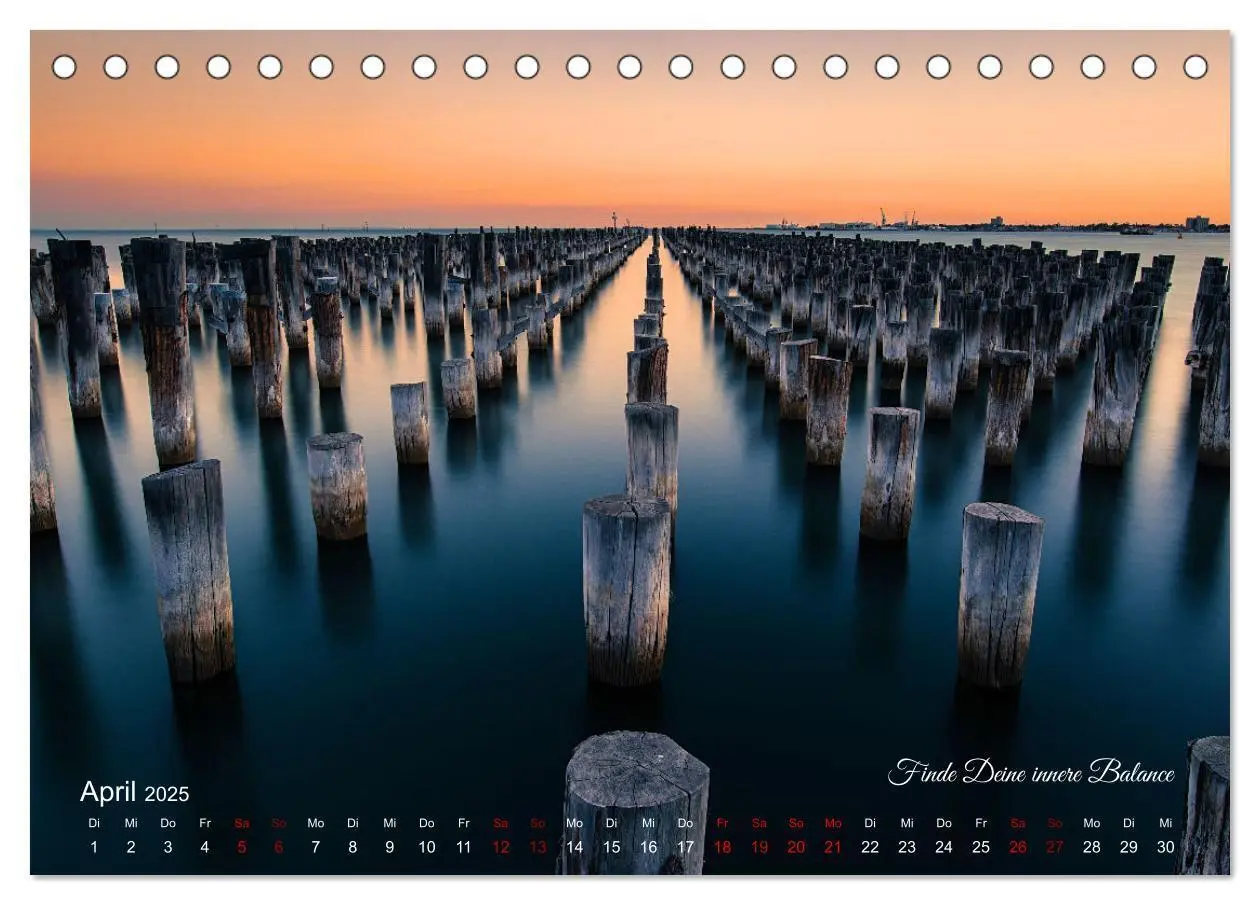Choose day 22 in the date strip
Screen dimensions: 1260x905
click(870, 847)
